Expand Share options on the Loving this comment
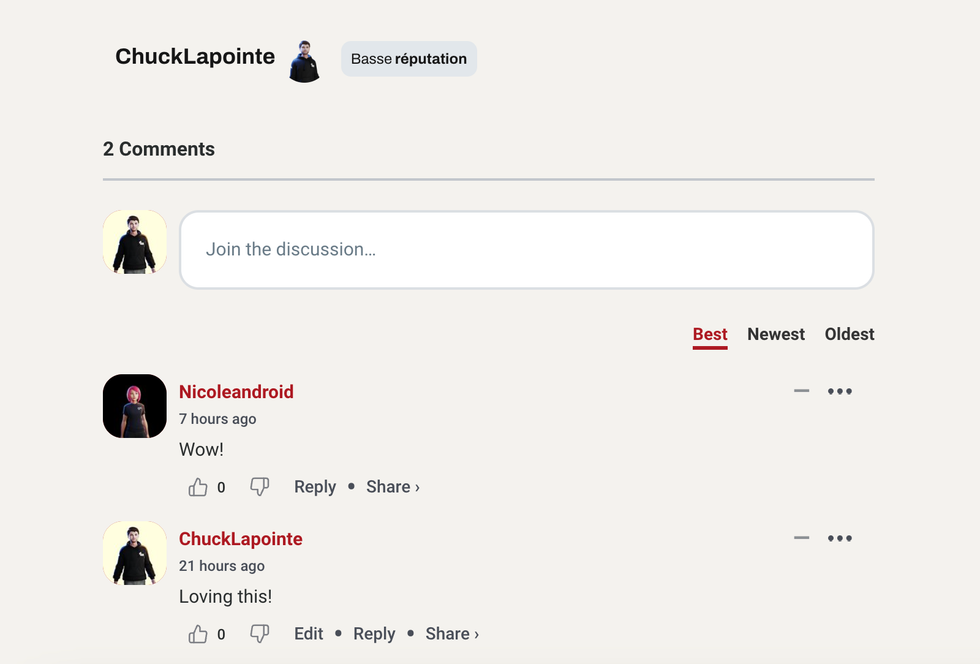Screen dimensions: 980x664 coord(451,633)
